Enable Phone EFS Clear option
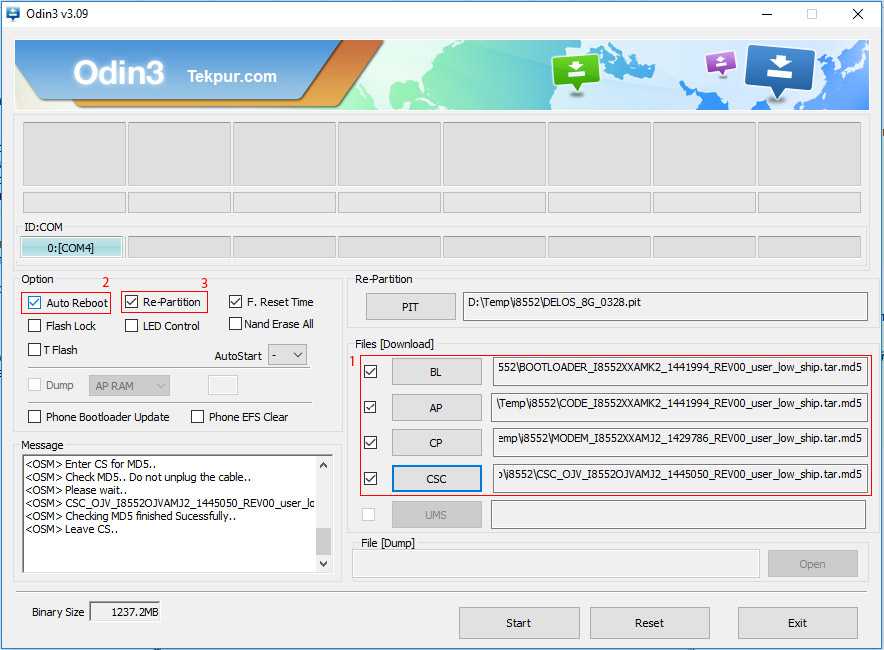Screen dimensions: 884x650 point(198,417)
